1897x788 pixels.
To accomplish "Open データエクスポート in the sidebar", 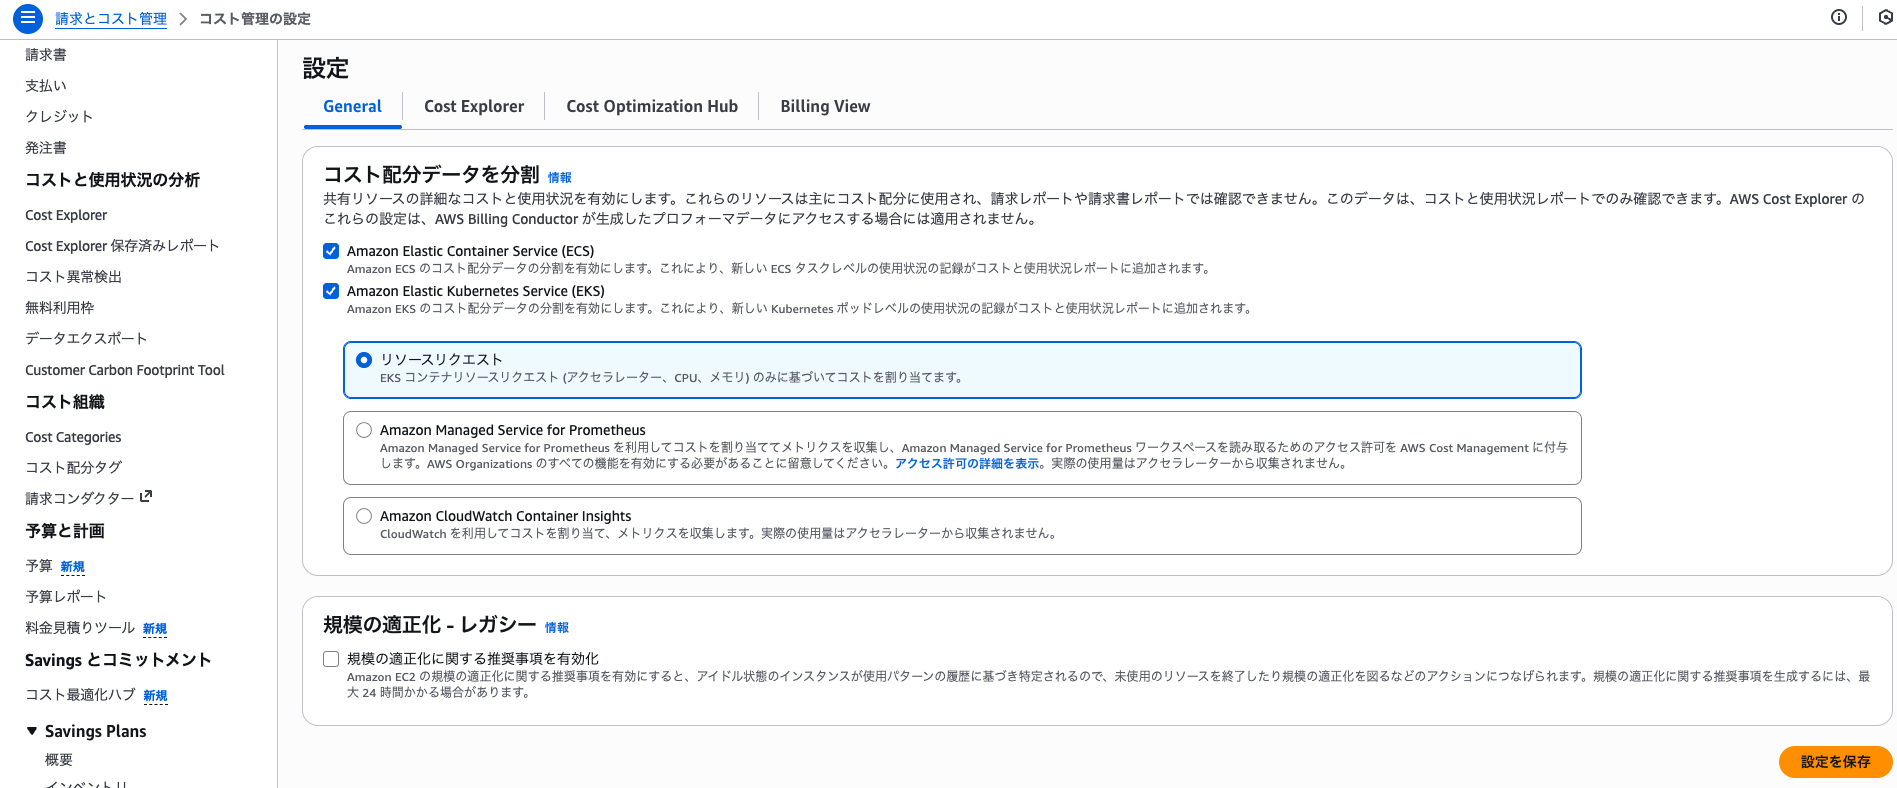I will 86,339.
